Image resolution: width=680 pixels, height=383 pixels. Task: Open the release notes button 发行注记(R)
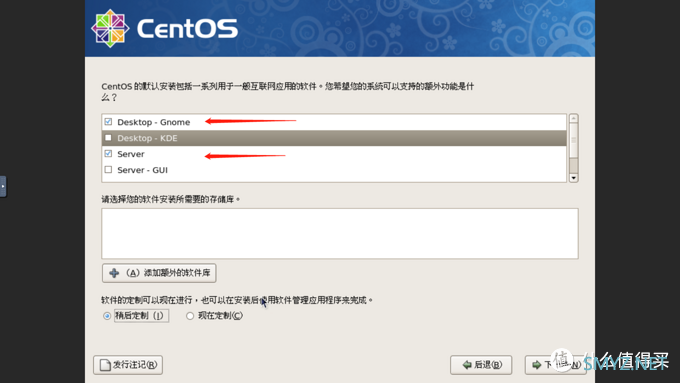pos(128,365)
